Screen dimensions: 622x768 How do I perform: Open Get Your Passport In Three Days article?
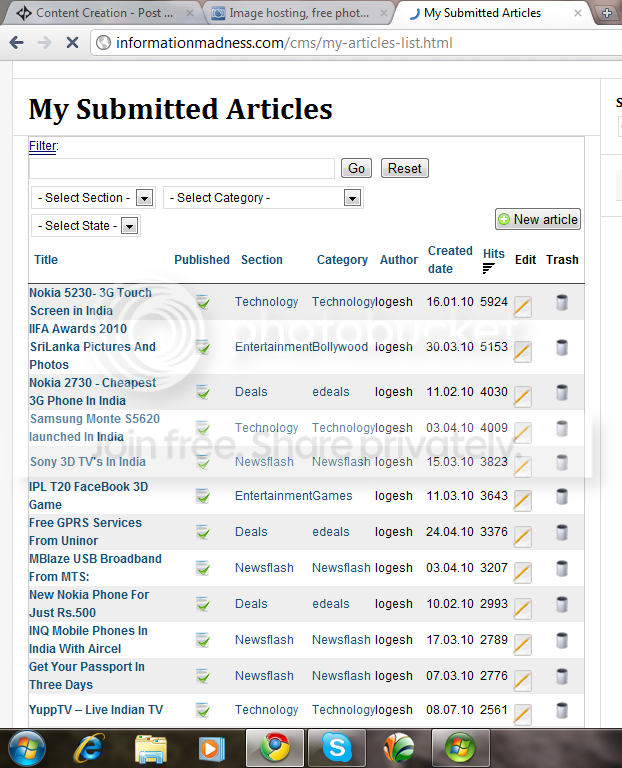87,675
